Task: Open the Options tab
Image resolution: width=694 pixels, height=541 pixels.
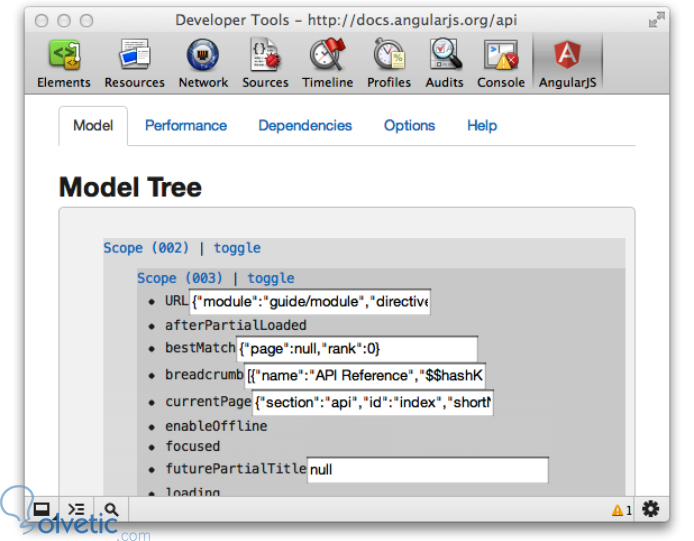Action: click(x=409, y=126)
